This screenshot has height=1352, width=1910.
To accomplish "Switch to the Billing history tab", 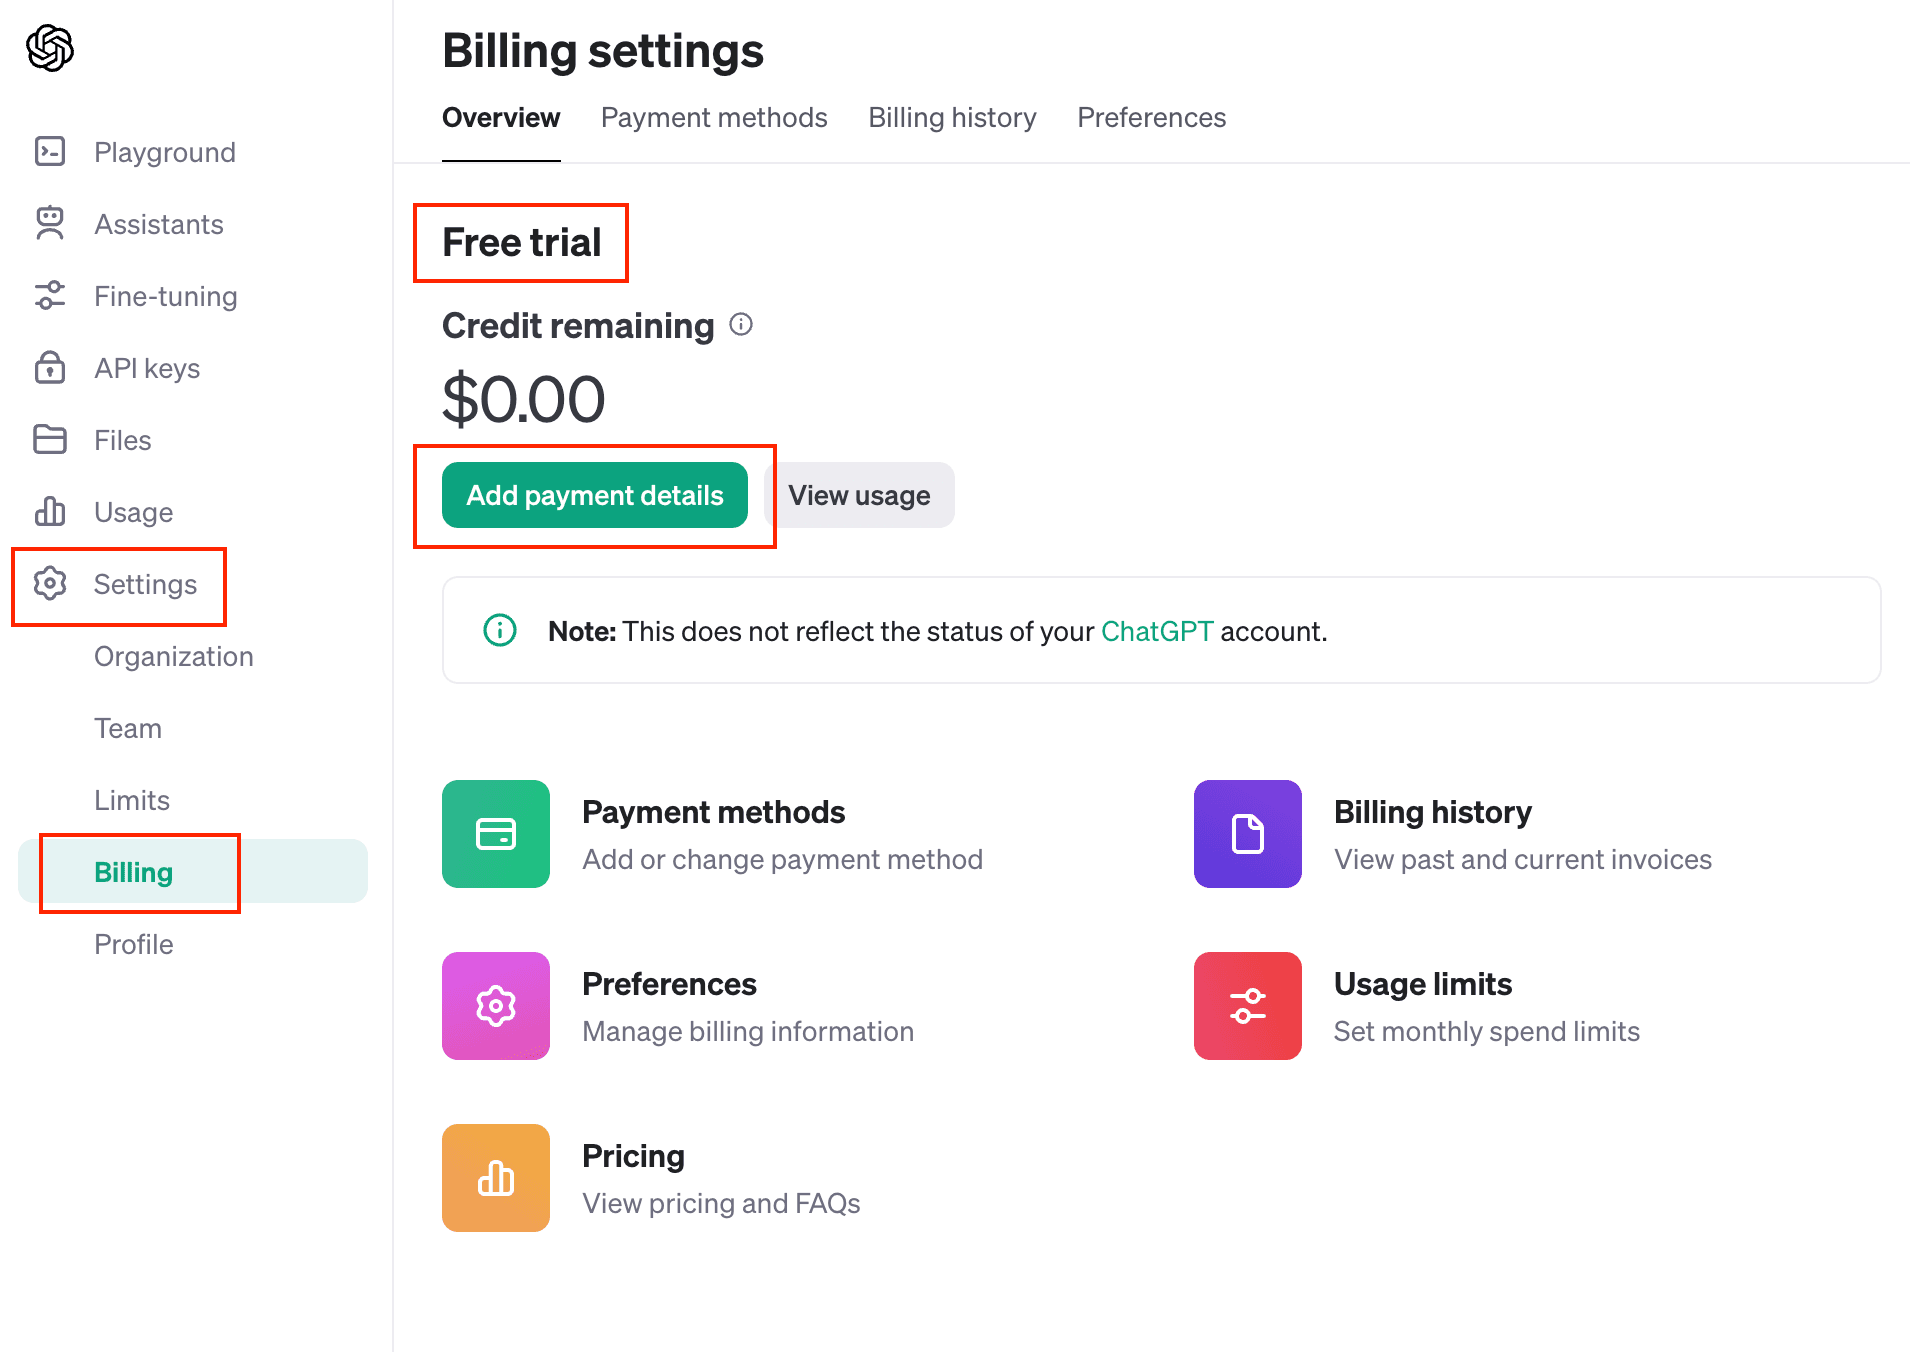I will pos(952,118).
